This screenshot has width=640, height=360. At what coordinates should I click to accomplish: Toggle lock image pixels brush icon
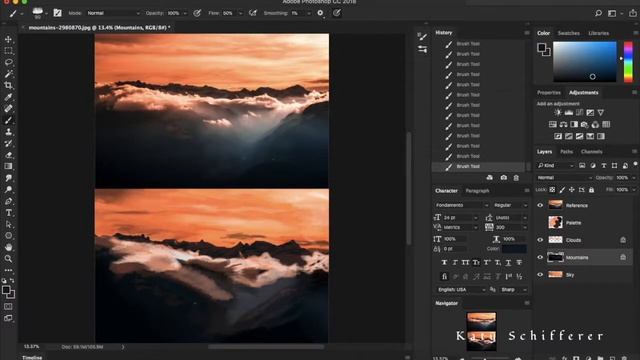tap(562, 190)
